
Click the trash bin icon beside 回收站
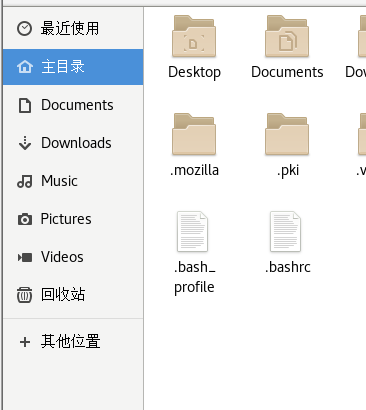point(25,295)
